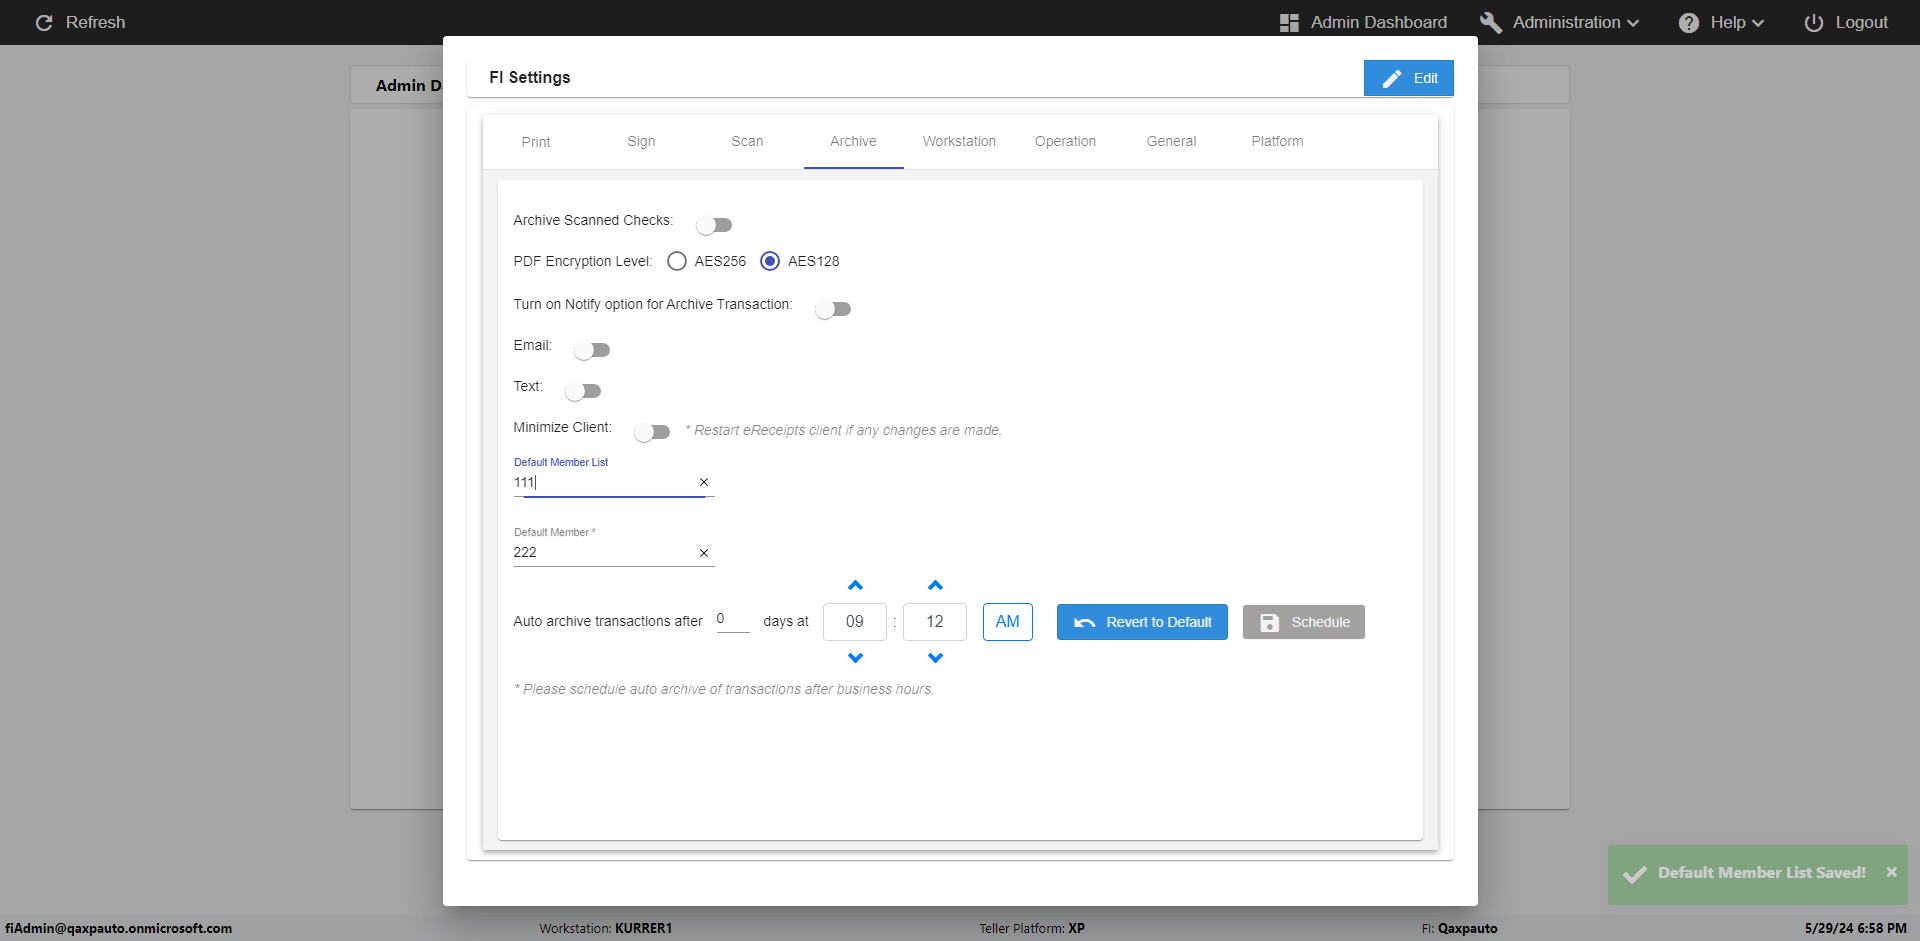The image size is (1920, 941).
Task: Click the auto archive days input
Action: click(x=733, y=620)
